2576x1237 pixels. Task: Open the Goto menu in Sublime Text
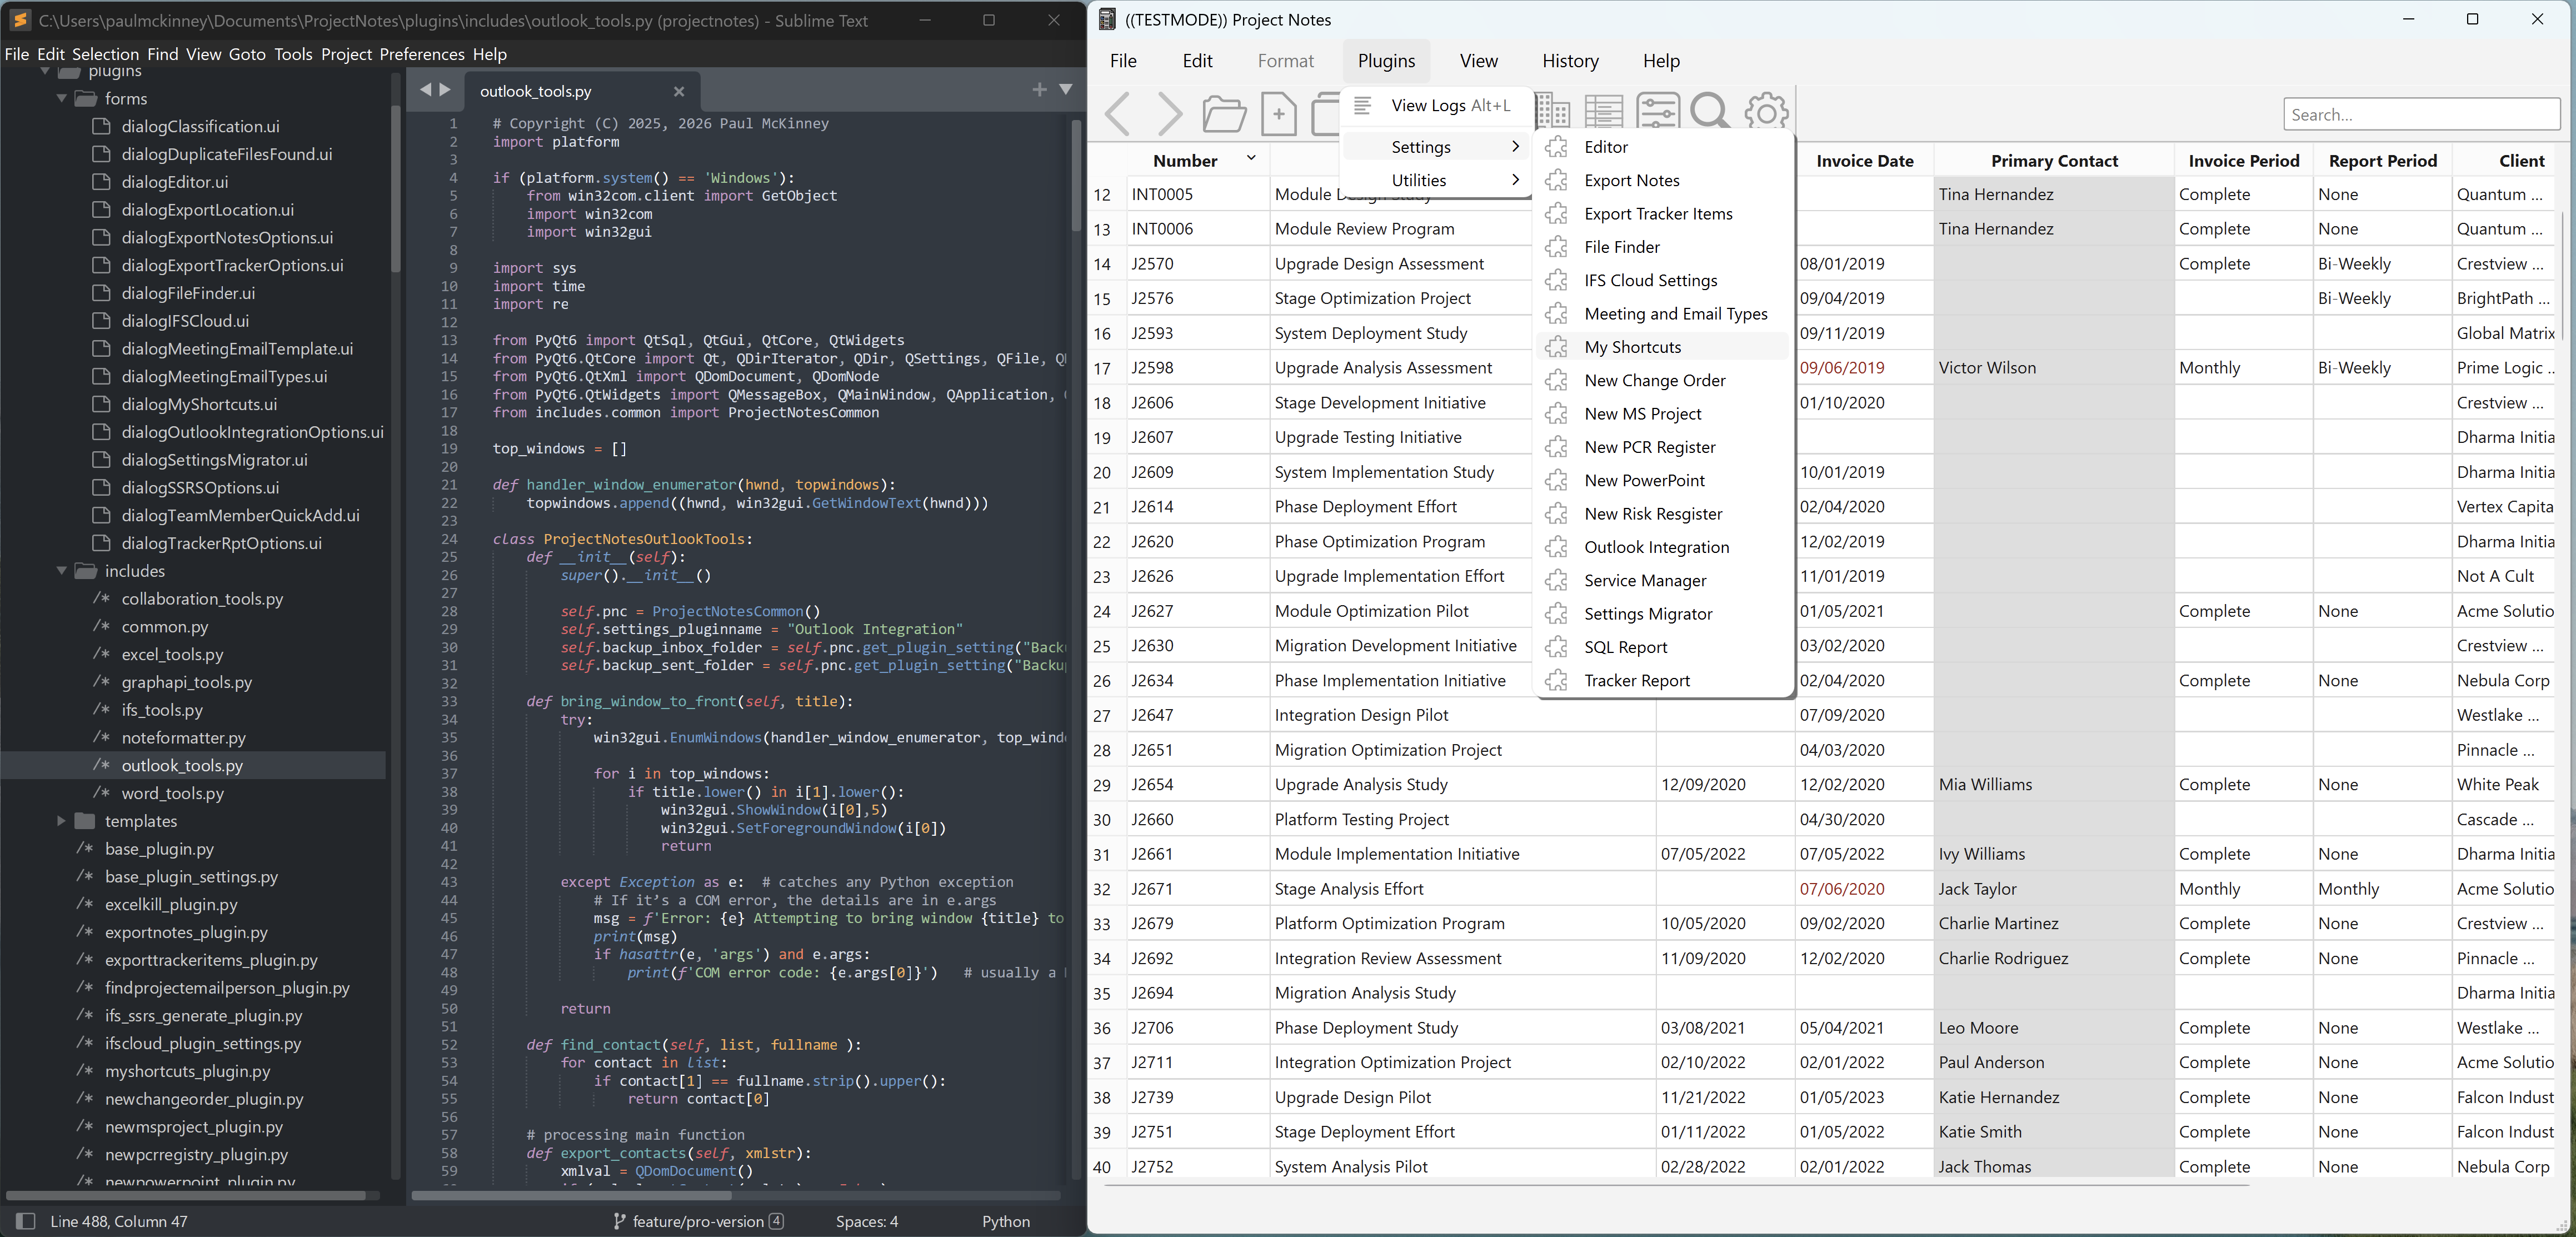pyautogui.click(x=247, y=54)
